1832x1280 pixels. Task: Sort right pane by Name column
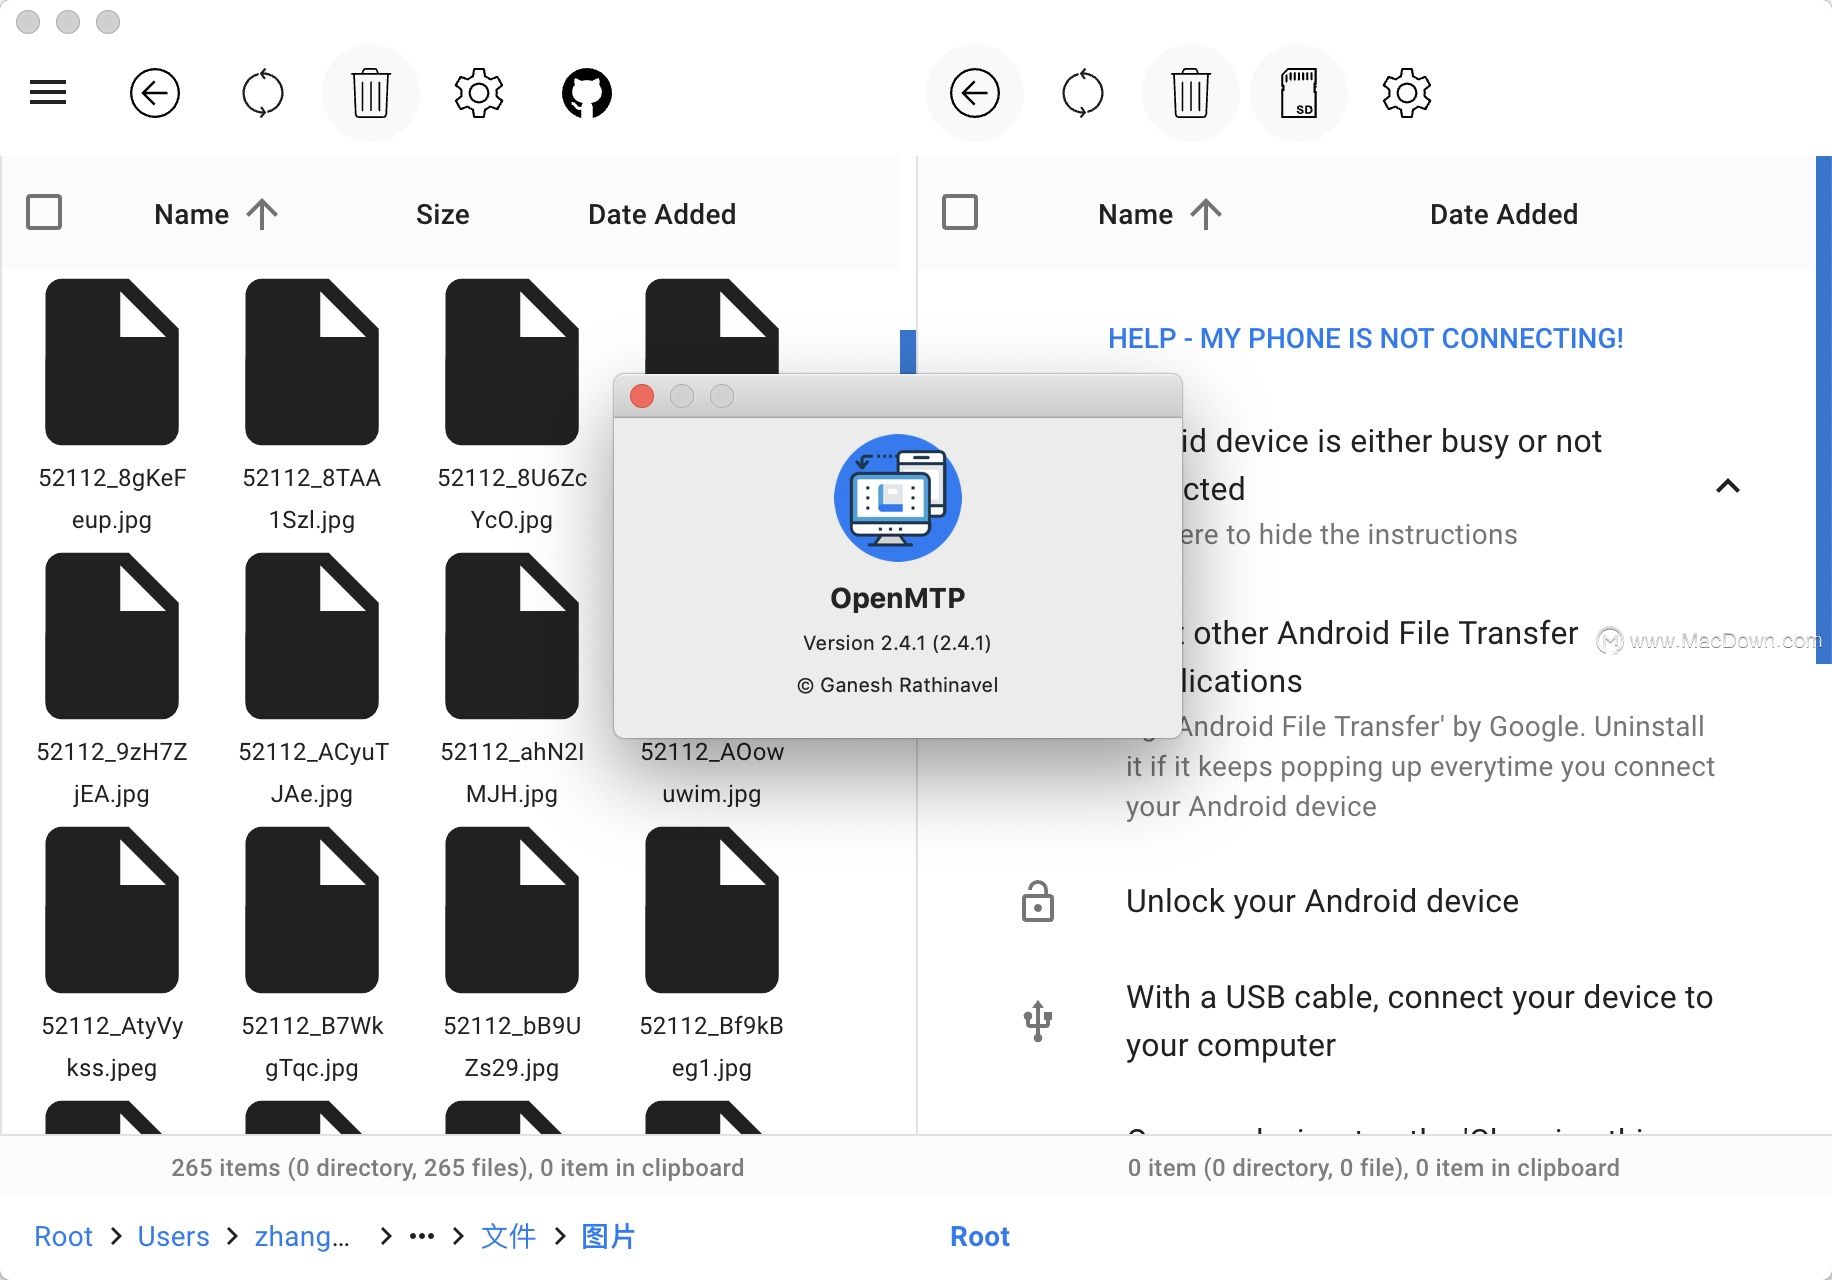pos(1160,214)
